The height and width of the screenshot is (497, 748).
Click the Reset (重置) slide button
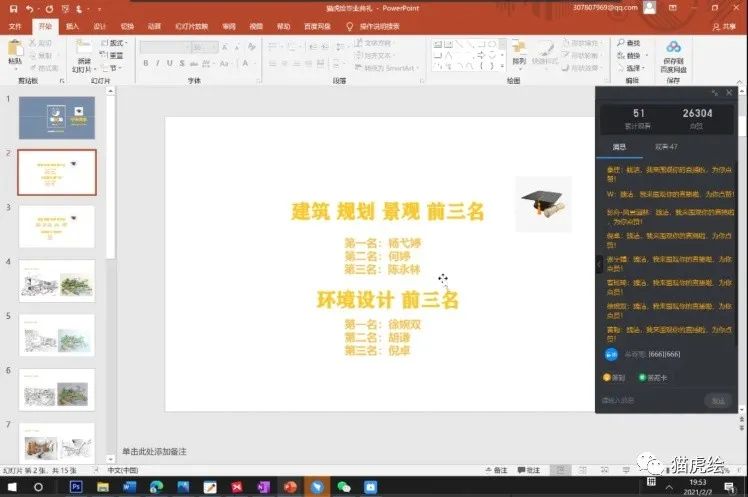coord(112,55)
